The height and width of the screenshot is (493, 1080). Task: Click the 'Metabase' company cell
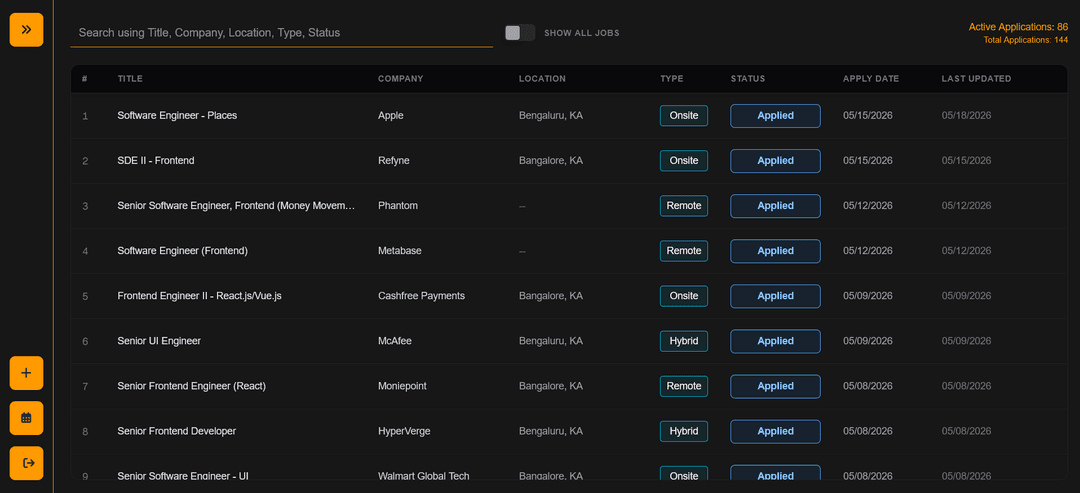coord(399,251)
